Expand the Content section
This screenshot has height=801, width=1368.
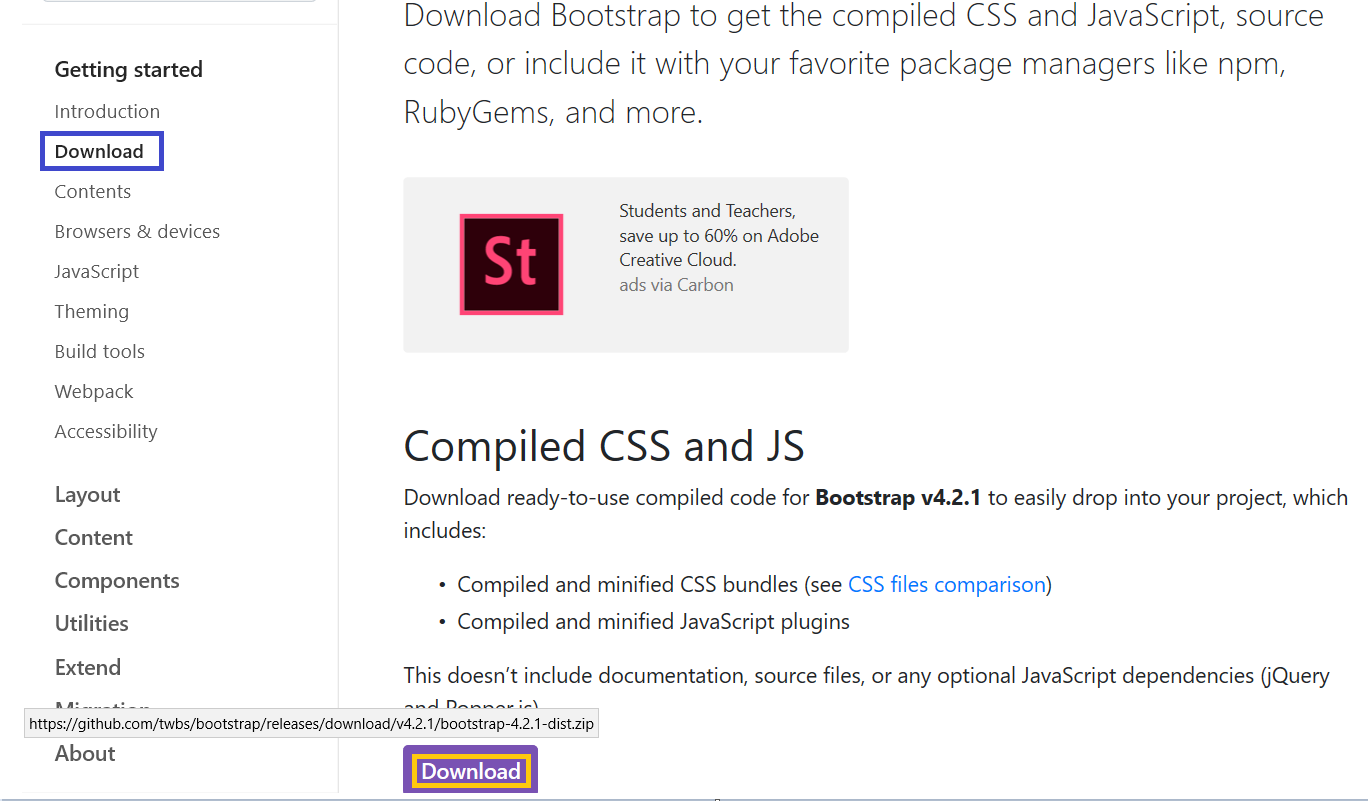tap(94, 537)
